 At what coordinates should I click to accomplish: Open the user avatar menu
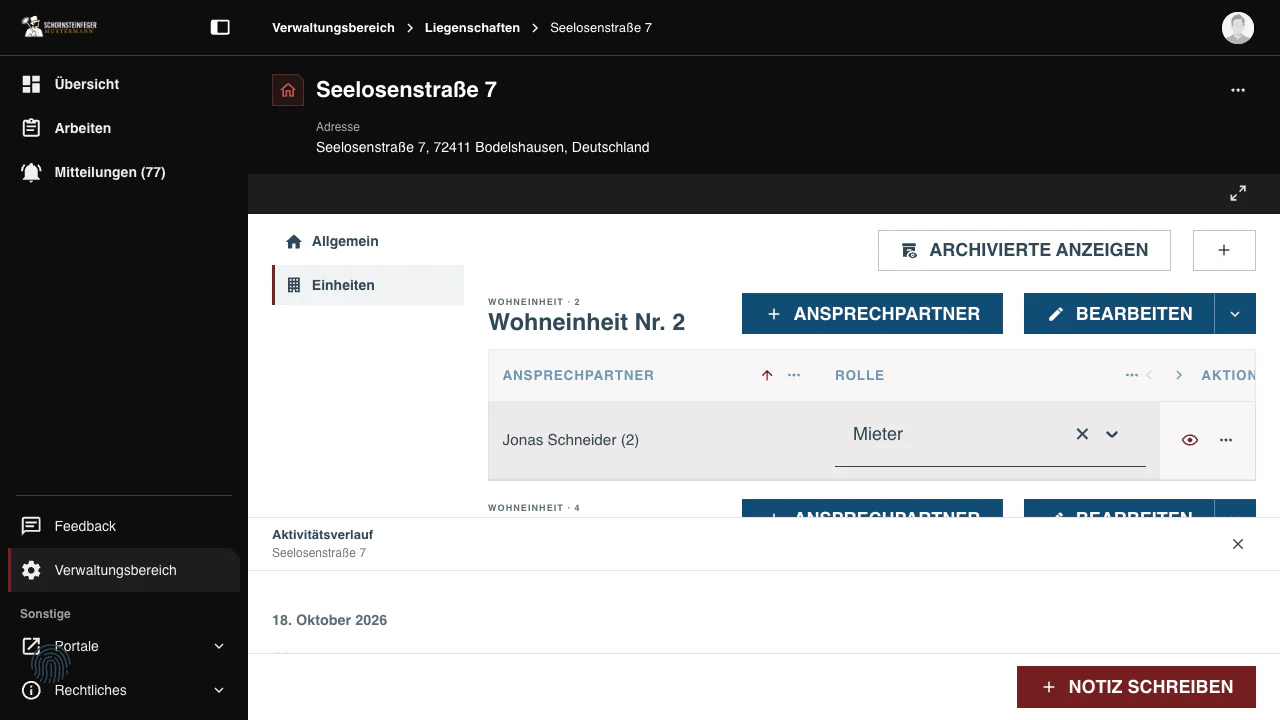1238,28
